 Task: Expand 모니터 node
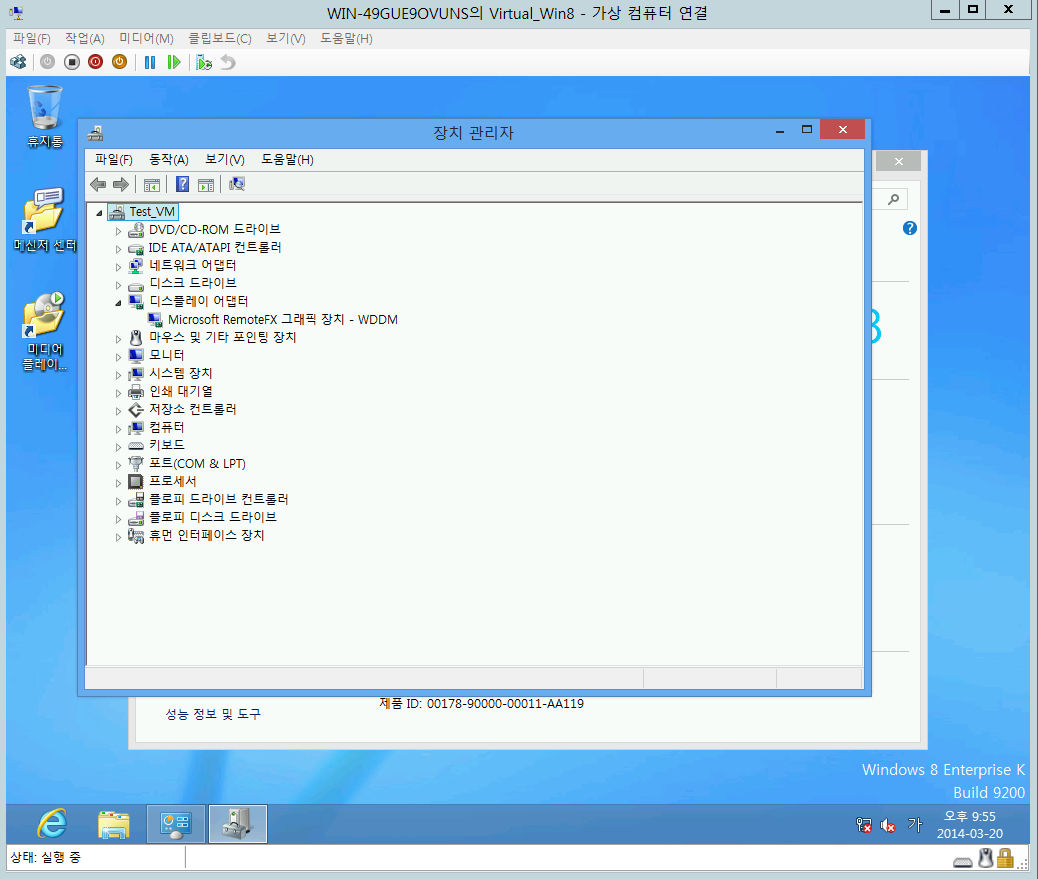click(118, 357)
